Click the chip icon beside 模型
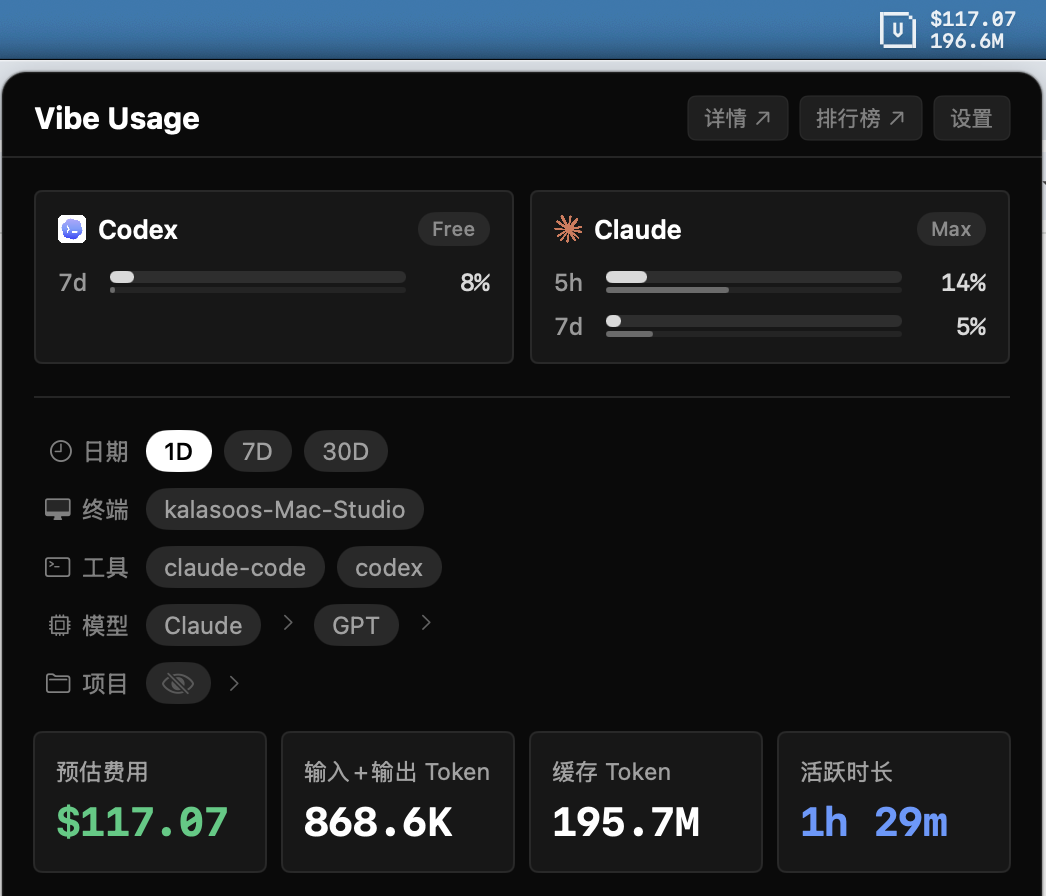This screenshot has width=1046, height=896. (59, 625)
